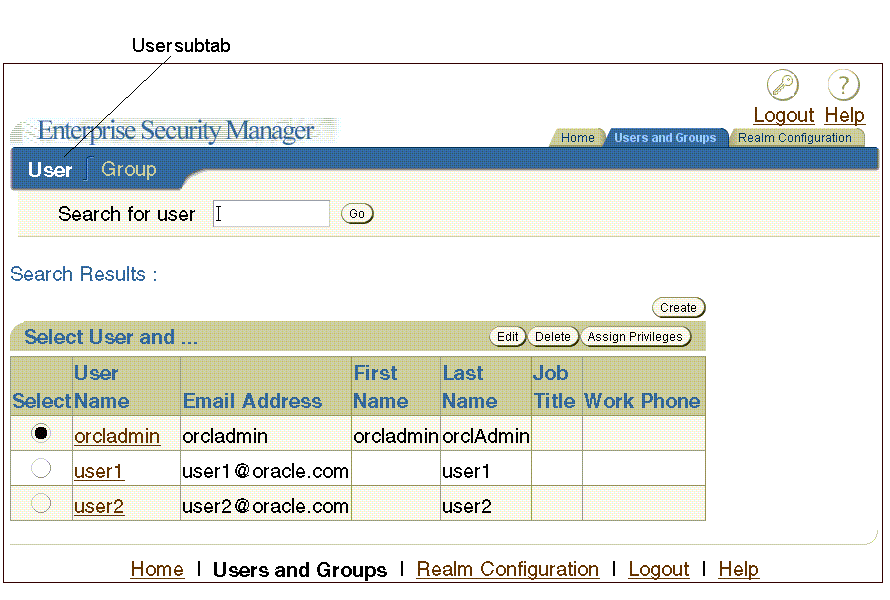Click the Help question mark icon

tap(844, 86)
